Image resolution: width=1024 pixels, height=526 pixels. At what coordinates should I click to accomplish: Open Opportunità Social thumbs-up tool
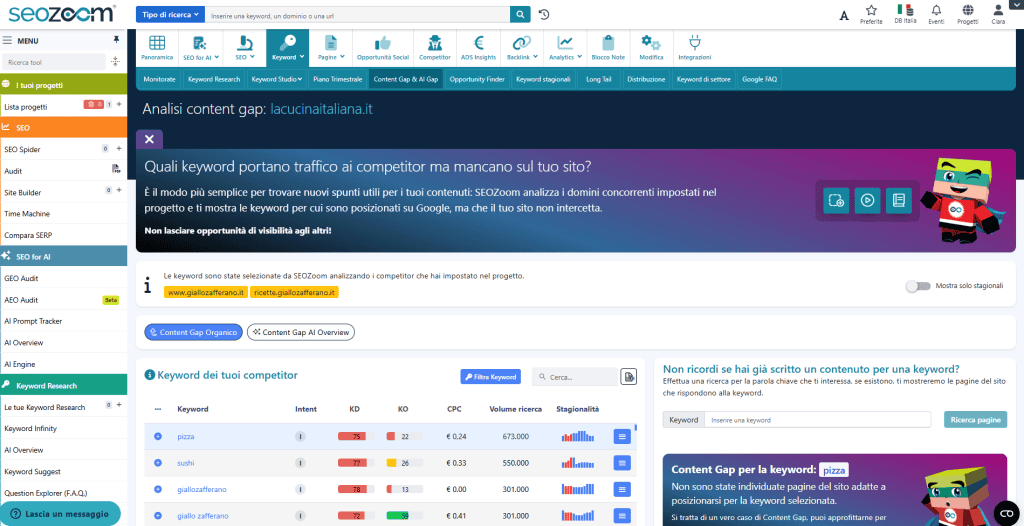(383, 48)
